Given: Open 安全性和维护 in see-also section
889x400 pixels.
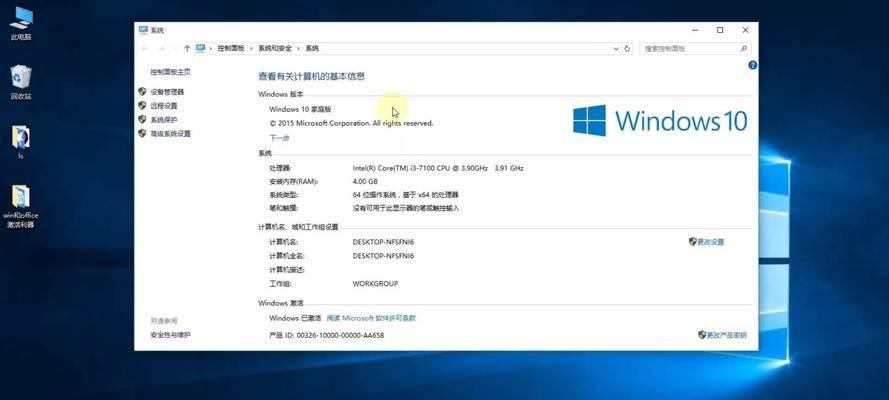Looking at the screenshot, I should pos(171,335).
